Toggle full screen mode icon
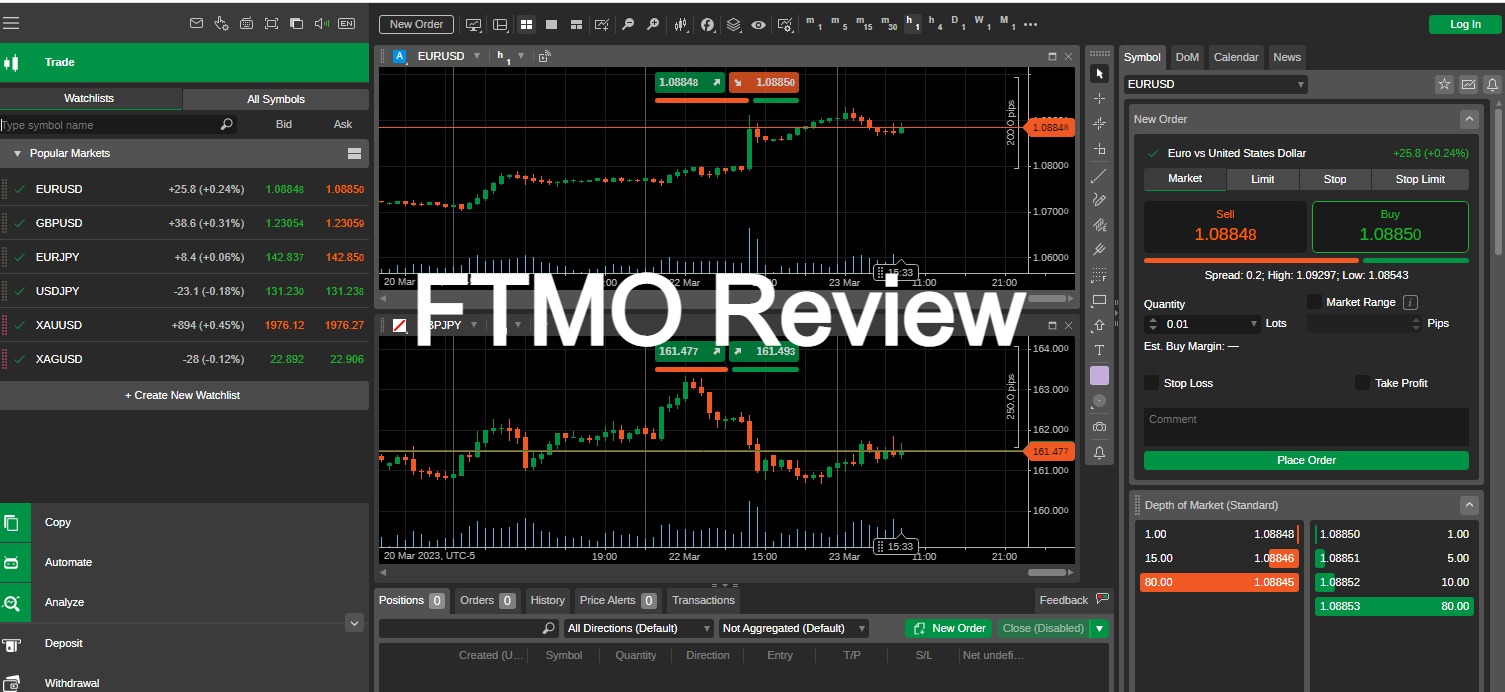The height and width of the screenshot is (692, 1505). click(271, 23)
